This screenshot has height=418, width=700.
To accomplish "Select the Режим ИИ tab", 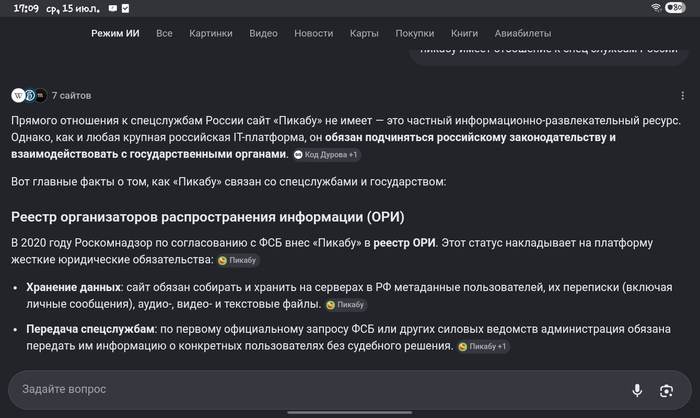I will [115, 33].
